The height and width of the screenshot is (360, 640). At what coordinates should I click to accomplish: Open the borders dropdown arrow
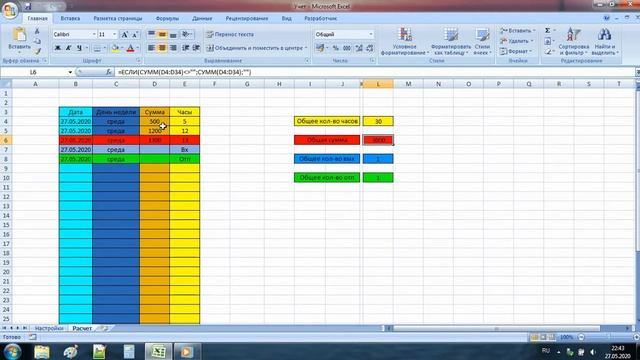tap(104, 48)
